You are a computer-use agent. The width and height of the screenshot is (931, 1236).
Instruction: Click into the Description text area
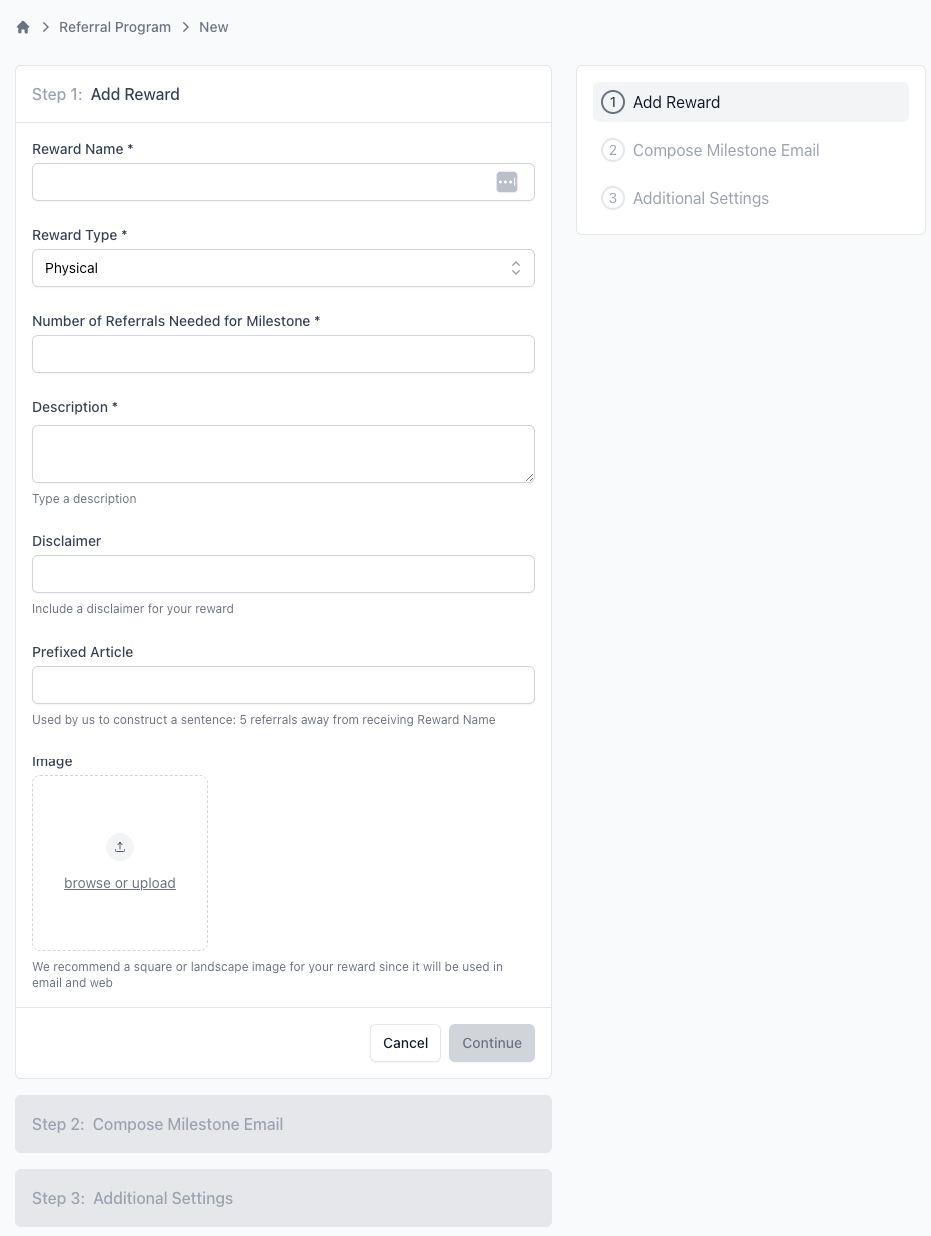pyautogui.click(x=283, y=454)
